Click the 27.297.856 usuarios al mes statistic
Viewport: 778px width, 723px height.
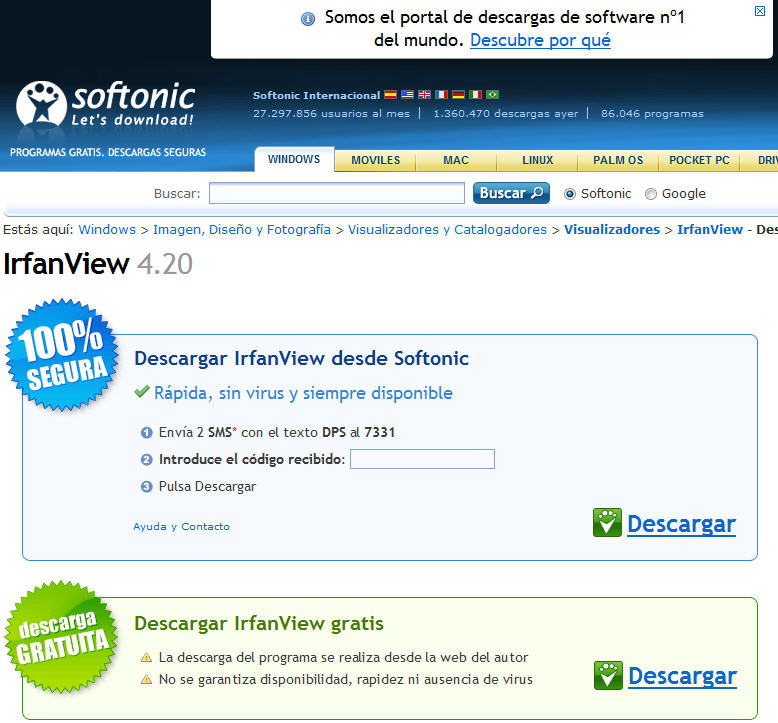pos(331,114)
